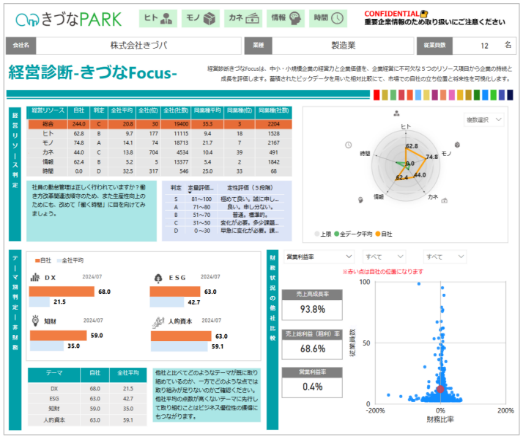This screenshot has width=523, height=440.
Task: Select the purple color swatch
Action: pos(435,95)
